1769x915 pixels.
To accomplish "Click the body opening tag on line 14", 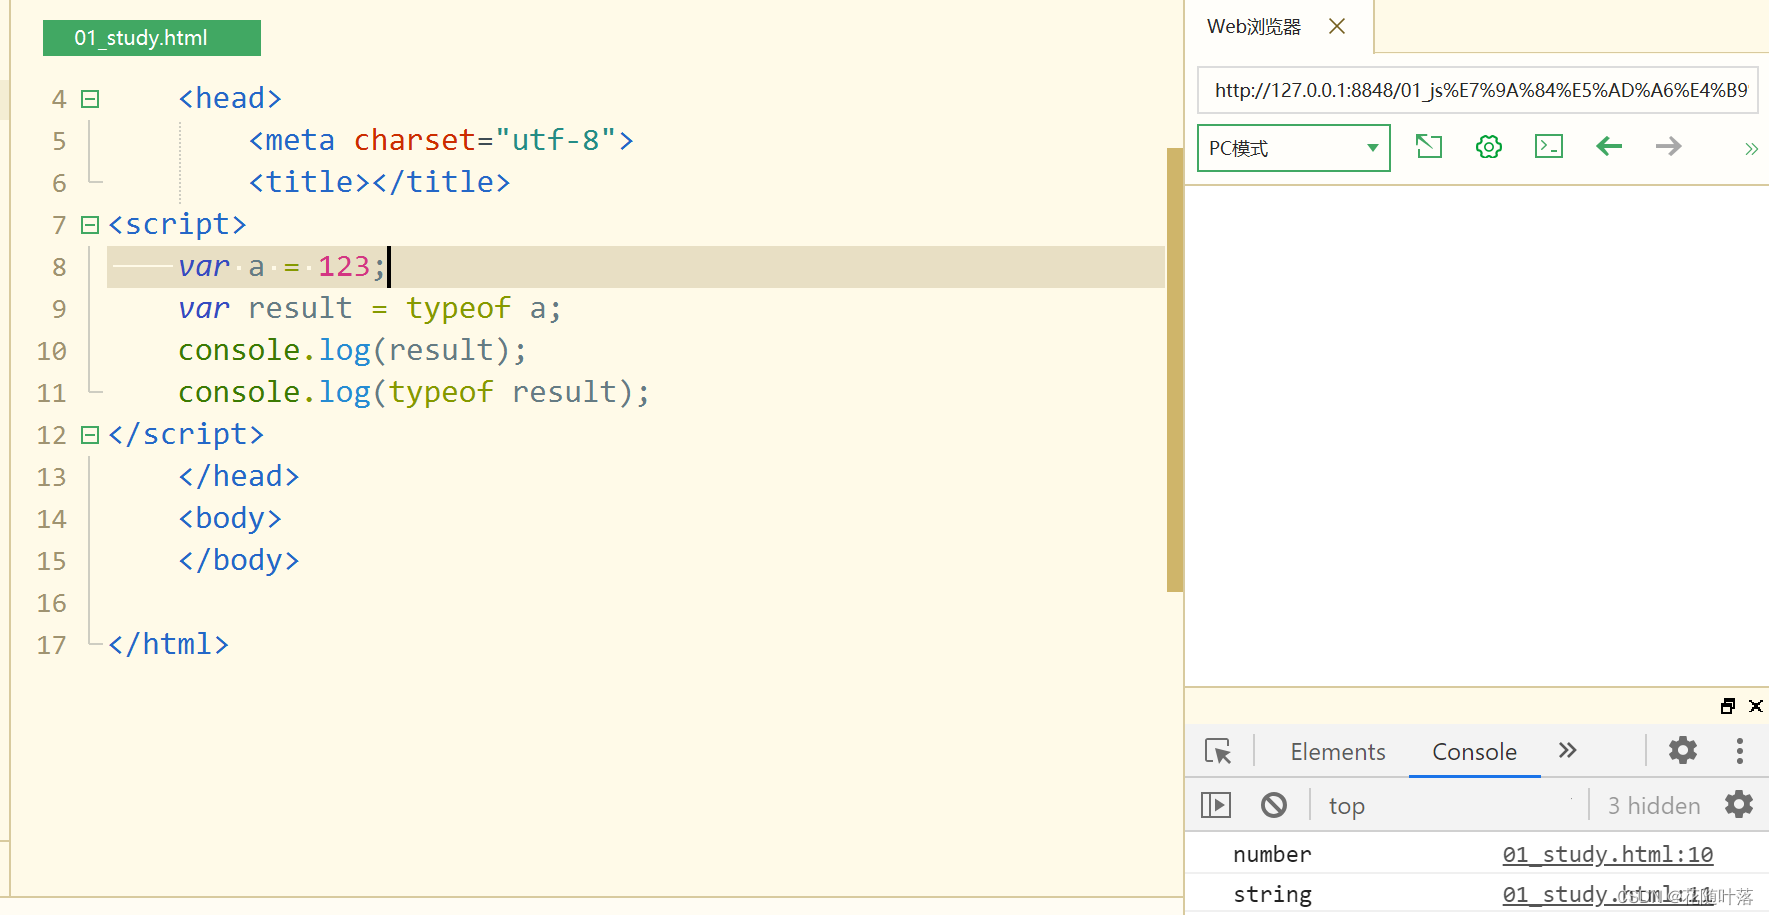I will 230,518.
